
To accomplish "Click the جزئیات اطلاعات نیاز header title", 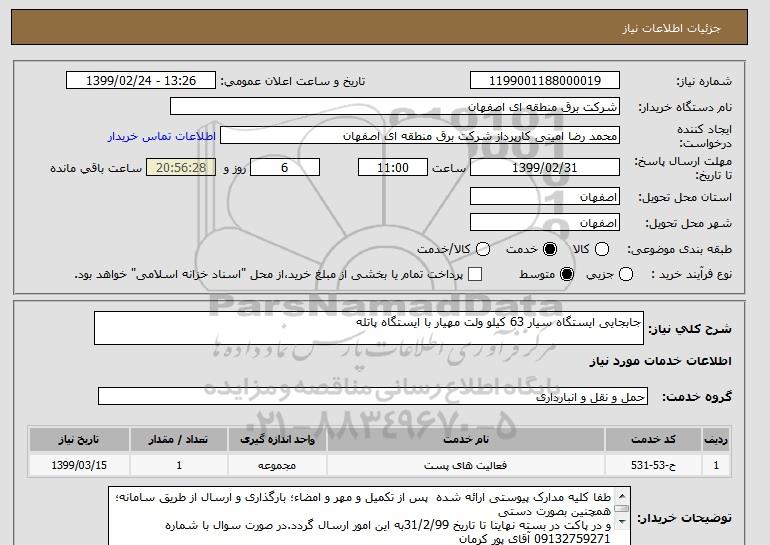I will [671, 28].
